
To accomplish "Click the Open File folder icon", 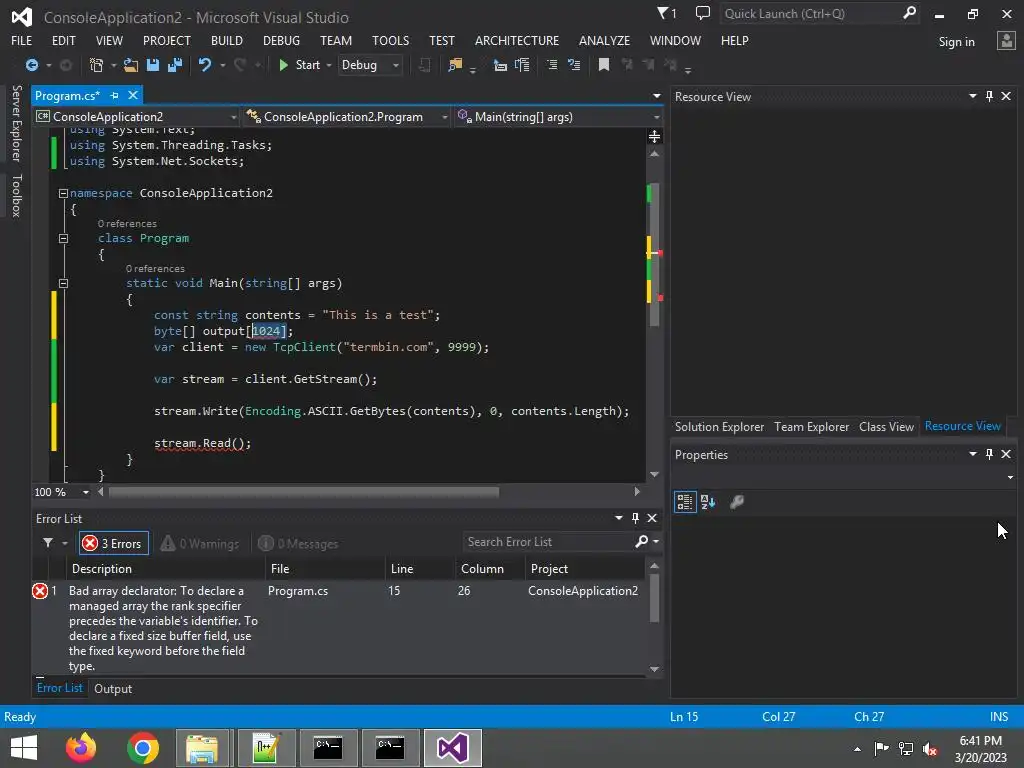I will pyautogui.click(x=131, y=65).
